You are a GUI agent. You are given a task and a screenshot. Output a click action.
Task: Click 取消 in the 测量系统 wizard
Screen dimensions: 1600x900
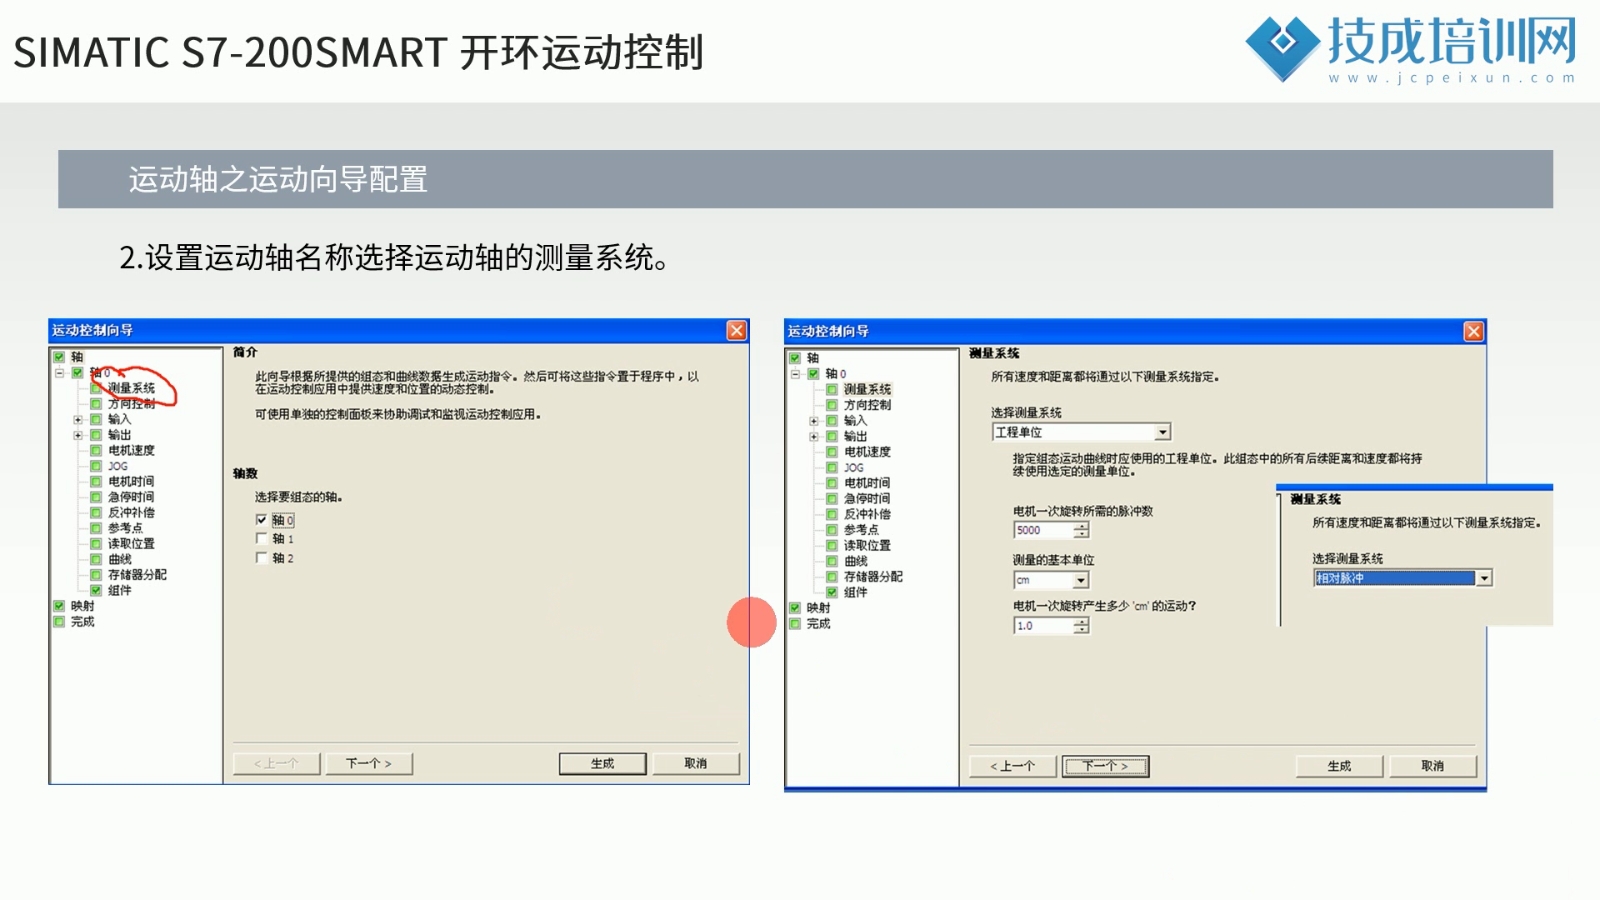click(1432, 766)
